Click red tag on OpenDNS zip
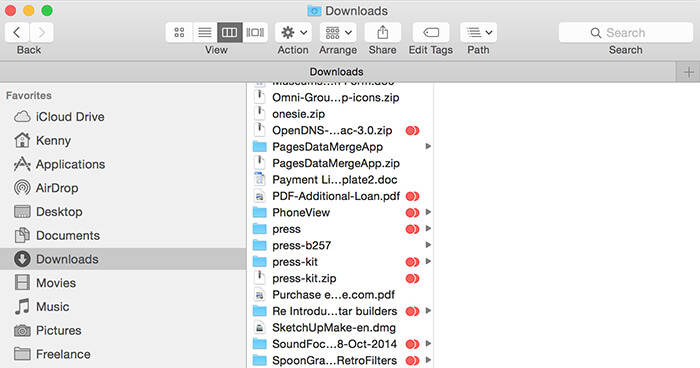The width and height of the screenshot is (700, 368). click(x=412, y=131)
